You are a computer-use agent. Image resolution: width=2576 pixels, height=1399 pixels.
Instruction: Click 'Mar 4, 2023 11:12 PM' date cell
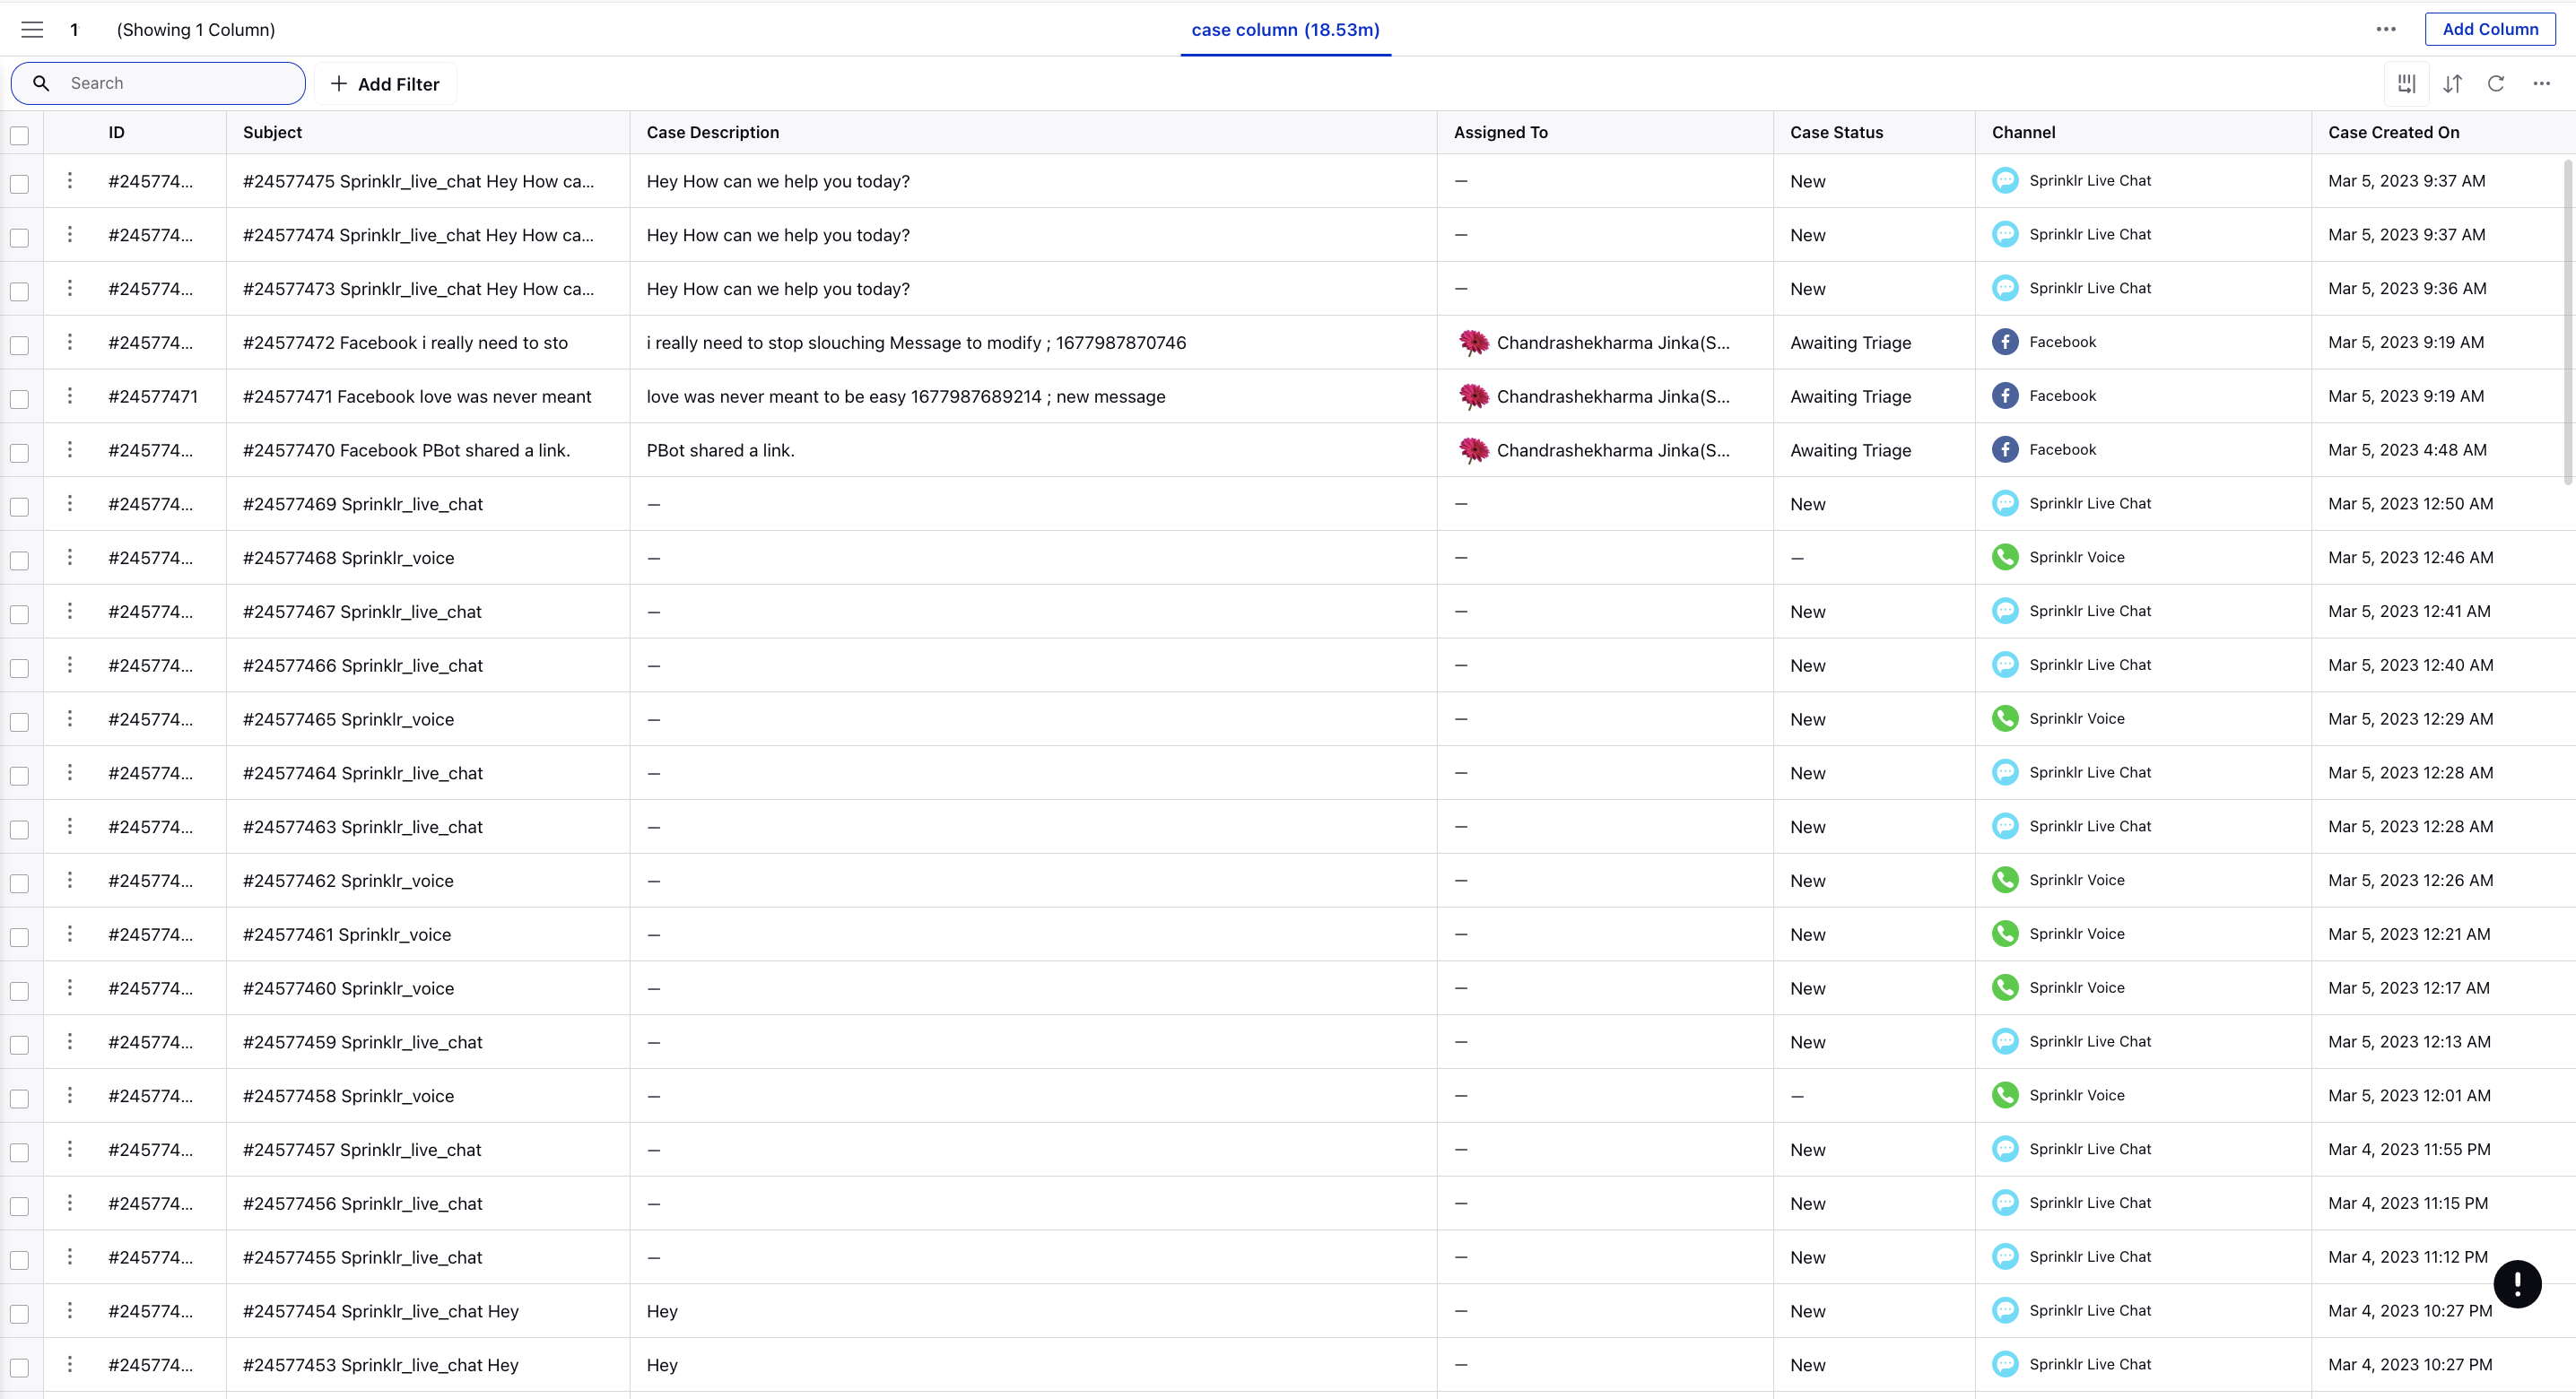(2407, 1256)
